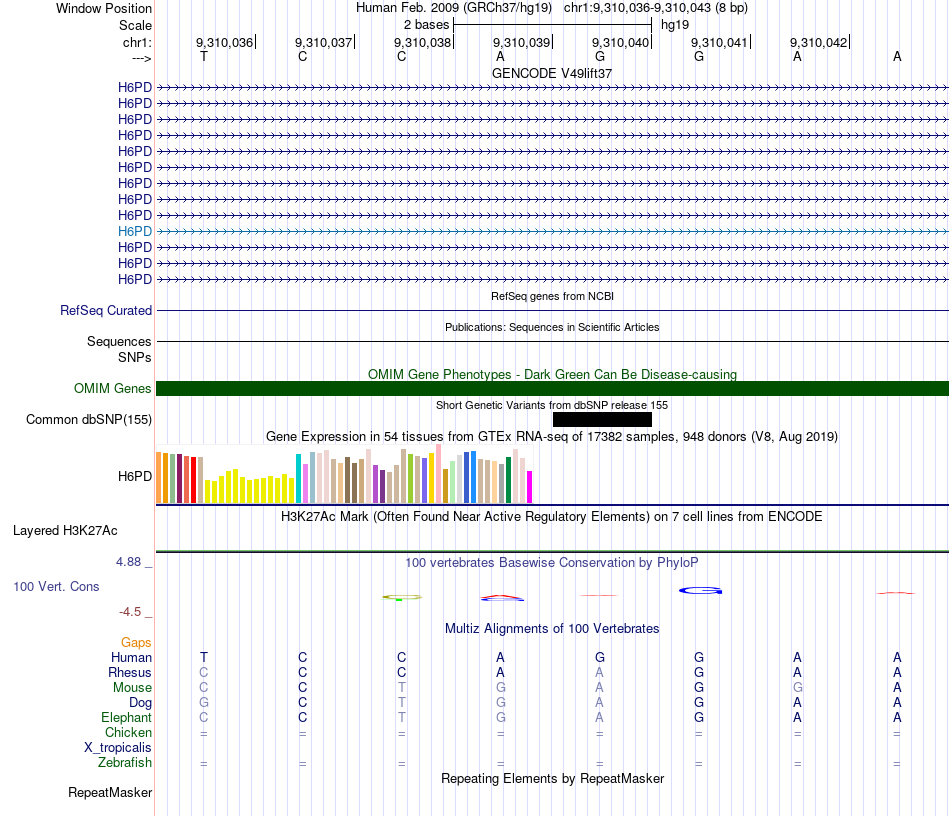Click the Human species label

131,657
